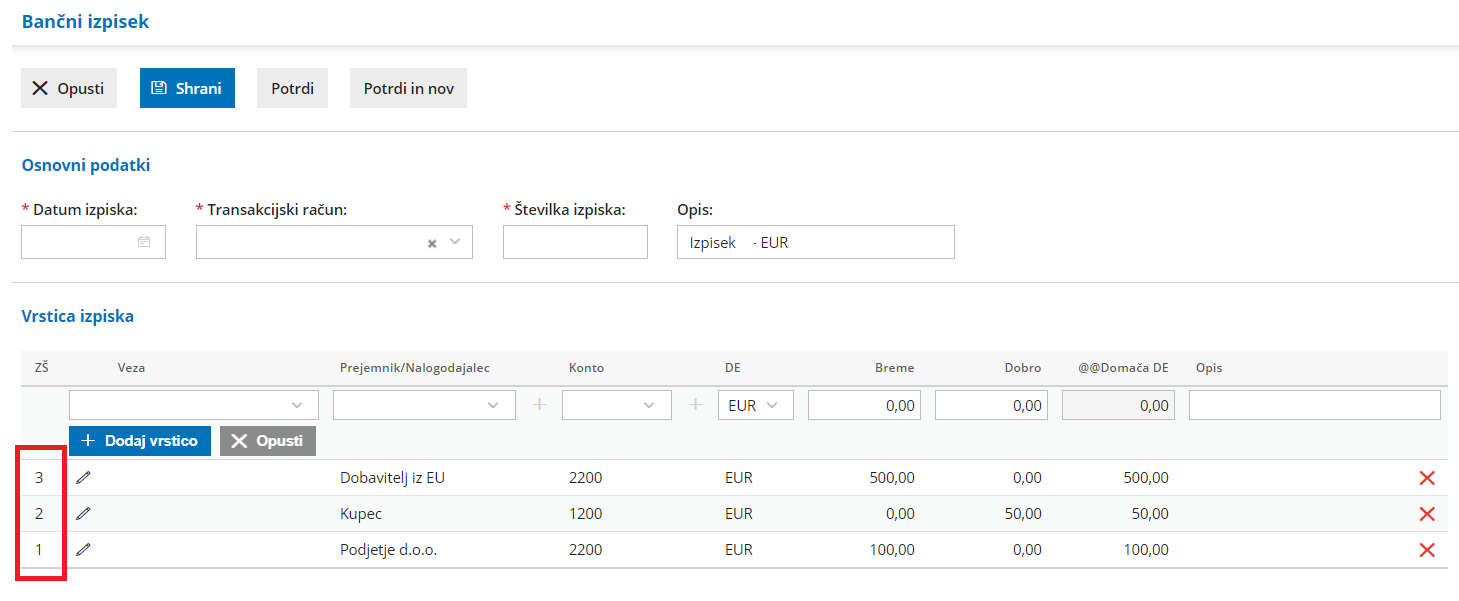The height and width of the screenshot is (601, 1459).
Task: Click the Veza column header
Action: coord(131,368)
